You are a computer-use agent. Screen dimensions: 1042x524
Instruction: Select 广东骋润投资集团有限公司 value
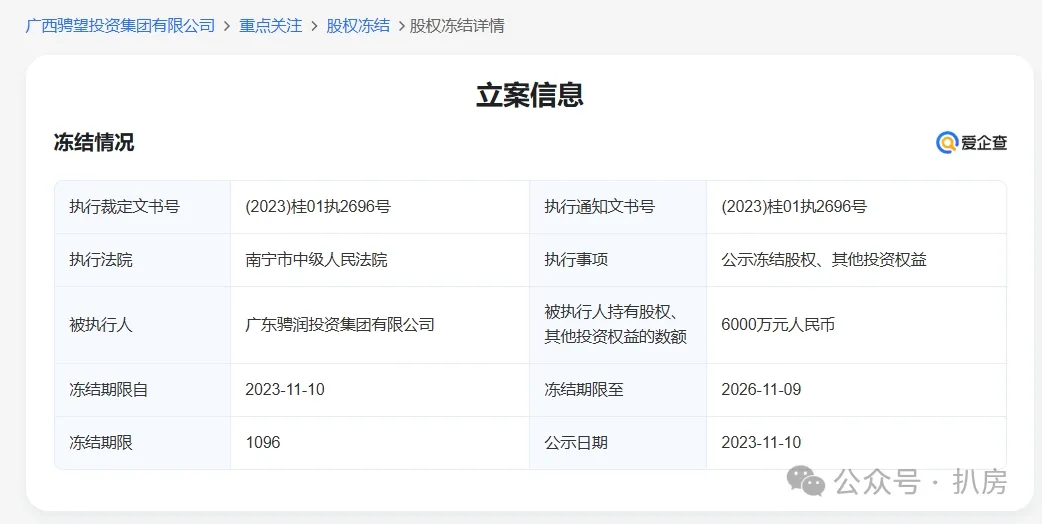point(340,325)
